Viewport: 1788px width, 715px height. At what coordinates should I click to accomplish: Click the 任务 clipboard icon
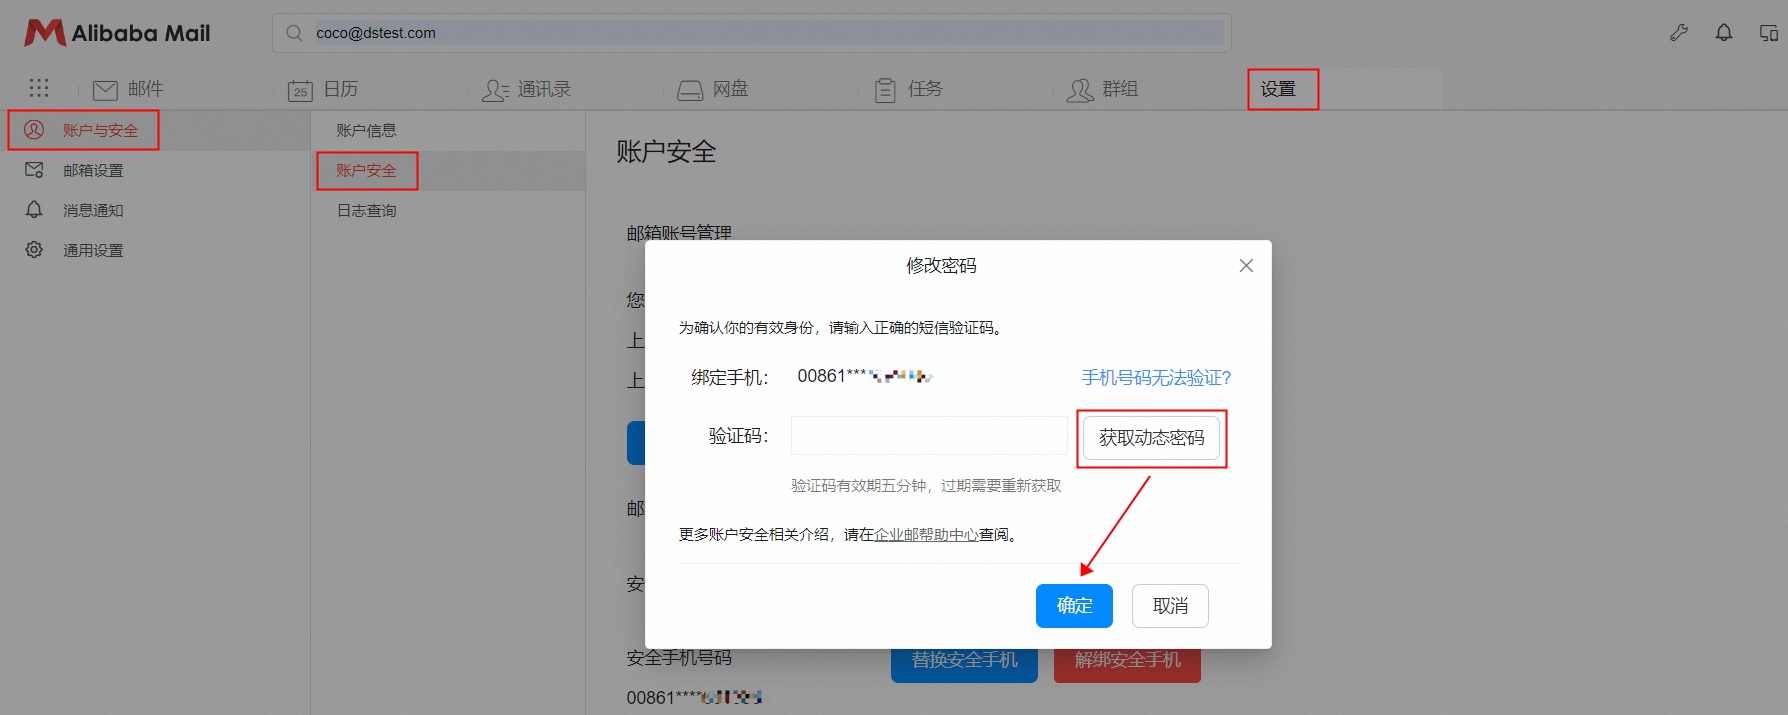885,90
